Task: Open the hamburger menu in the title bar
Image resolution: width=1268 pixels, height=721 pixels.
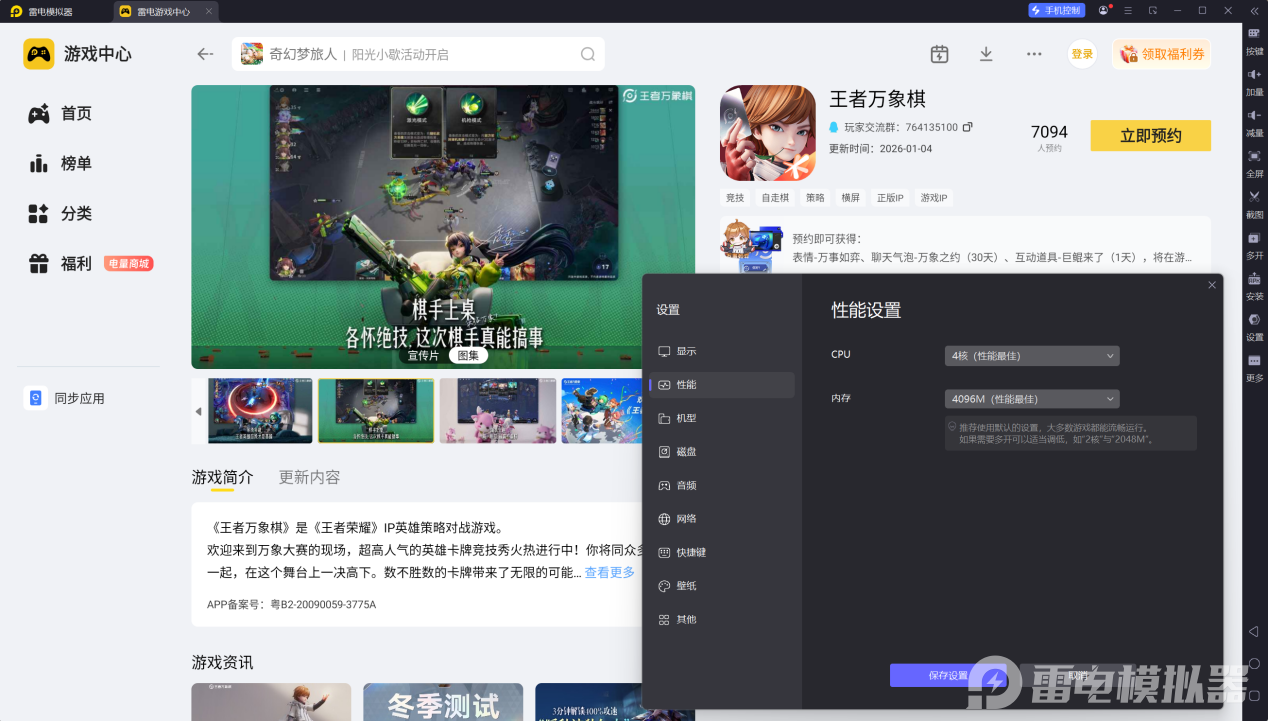Action: [1128, 10]
